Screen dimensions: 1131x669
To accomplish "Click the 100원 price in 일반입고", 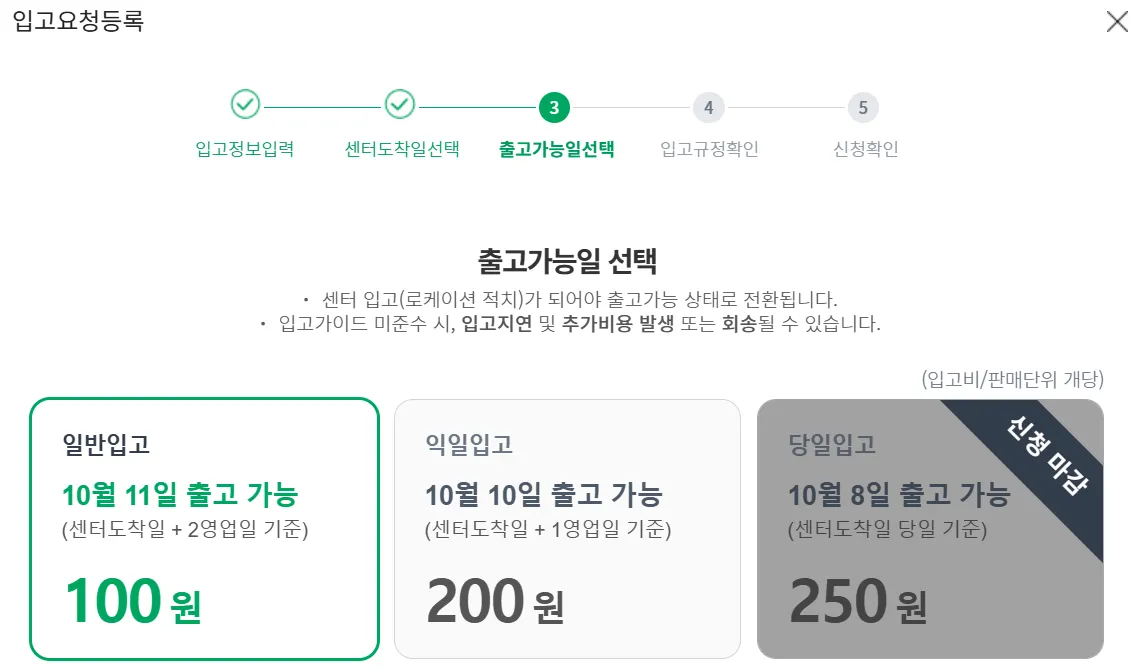I will coord(133,601).
